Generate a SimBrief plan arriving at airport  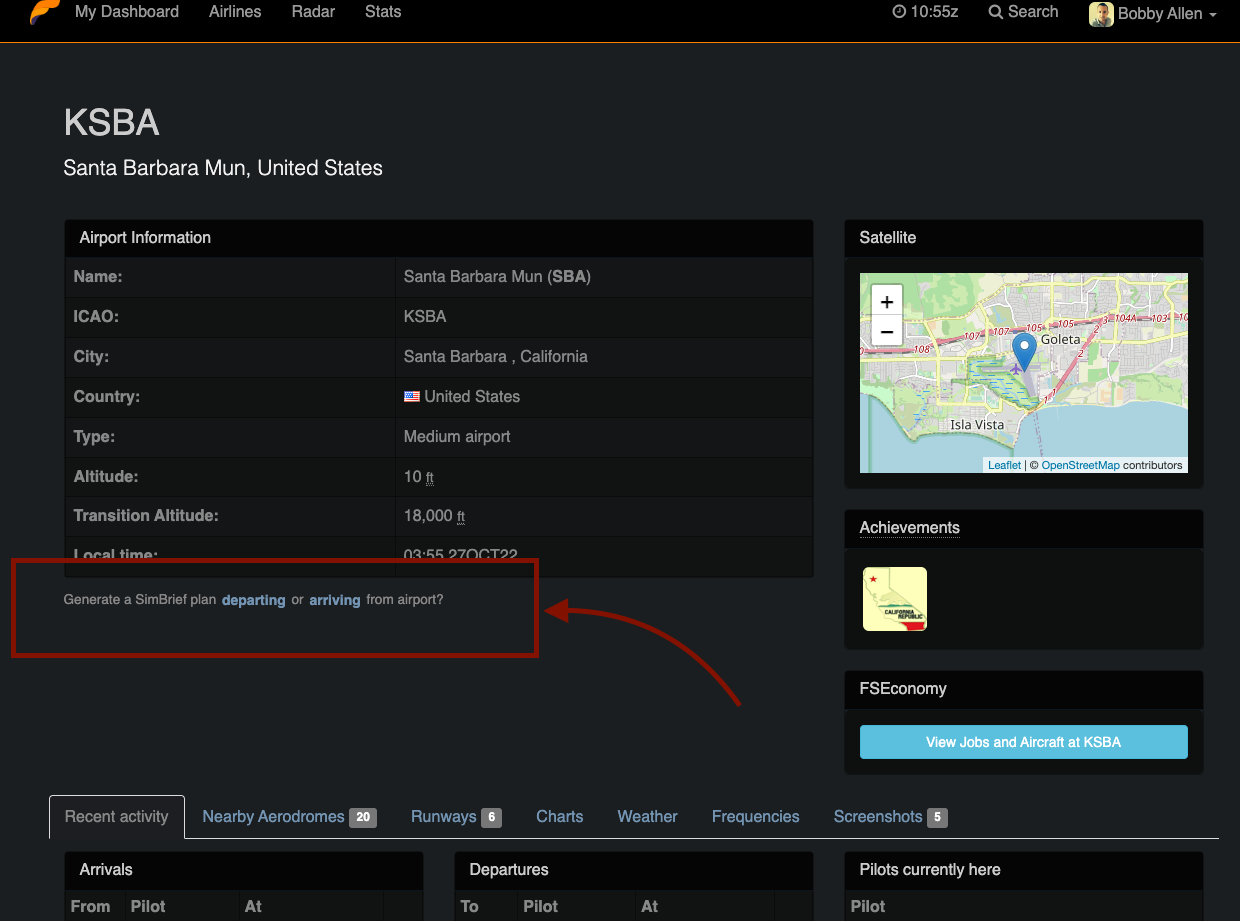click(x=334, y=600)
